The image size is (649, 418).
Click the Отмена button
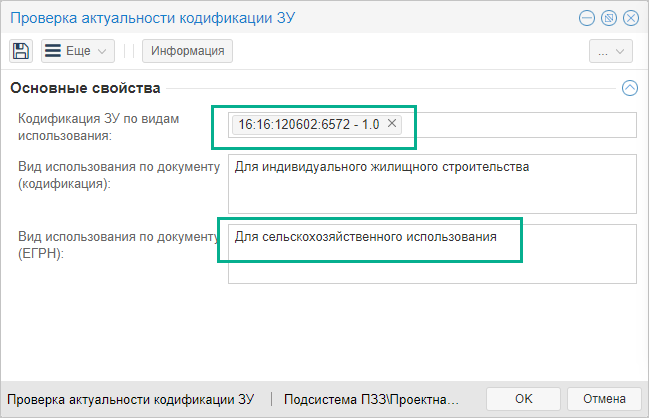pos(604,399)
